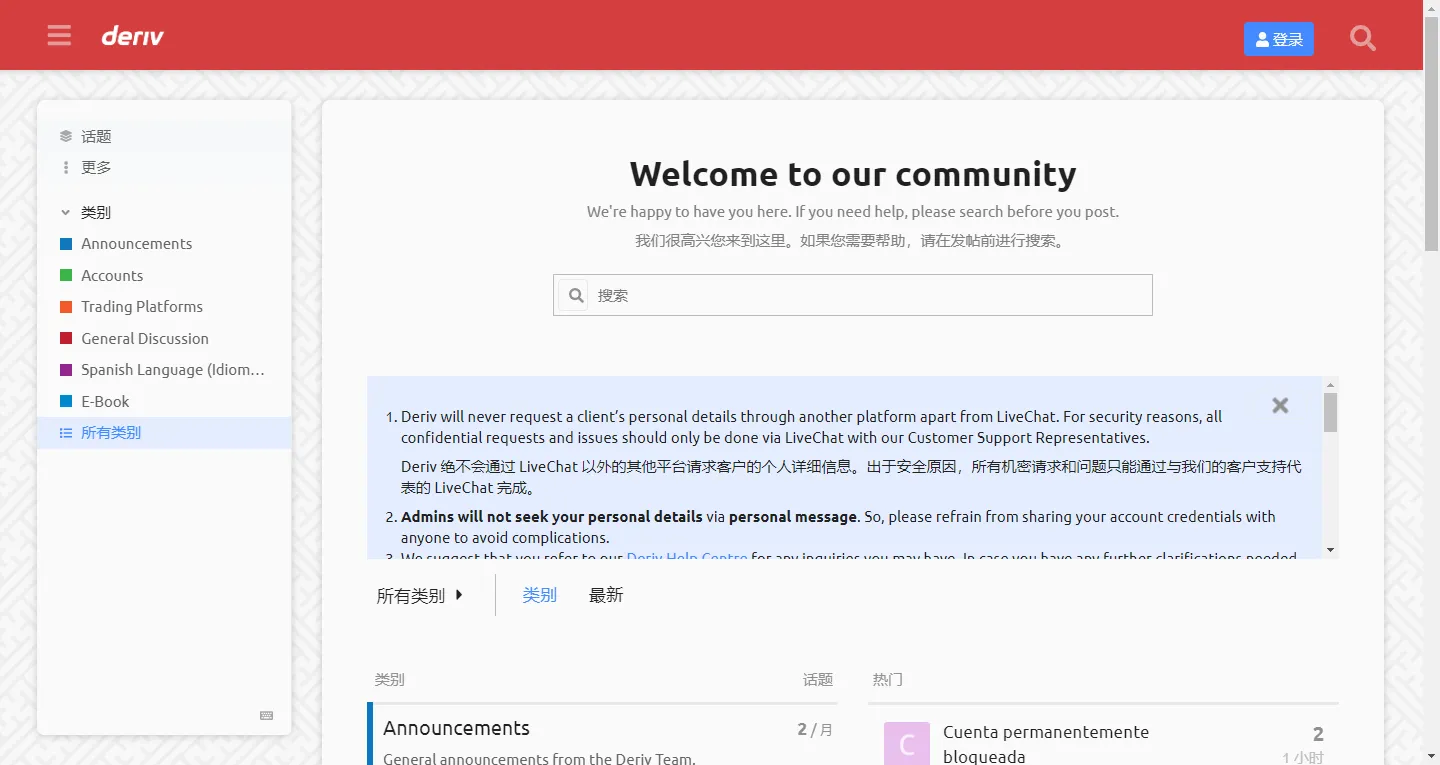
Task: Expand the 更多 sidebar menu
Action: [x=164, y=167]
